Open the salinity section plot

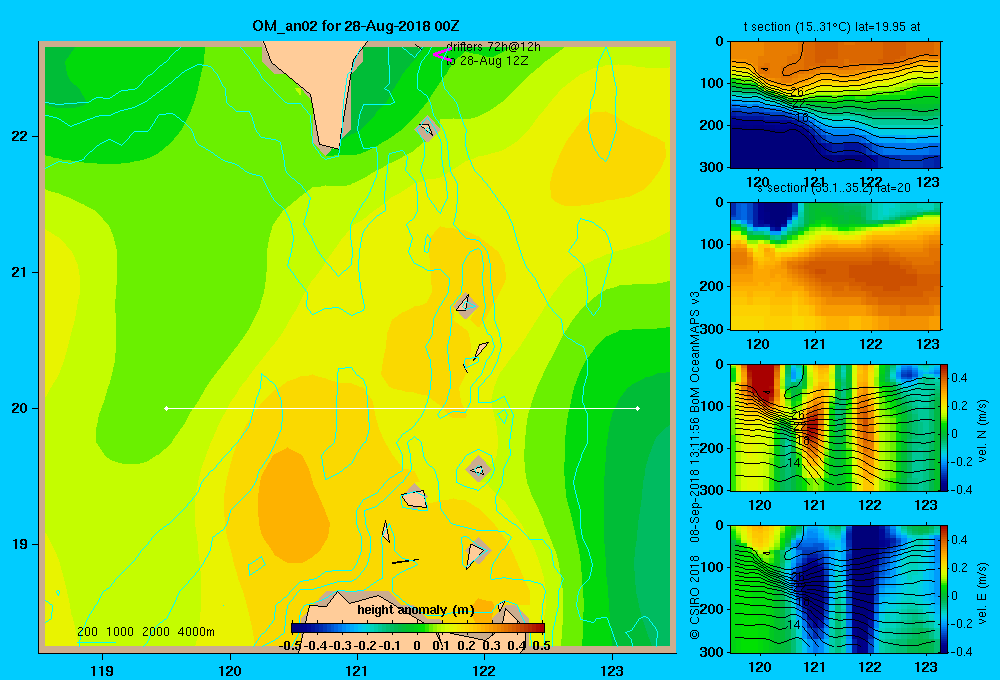[835, 266]
